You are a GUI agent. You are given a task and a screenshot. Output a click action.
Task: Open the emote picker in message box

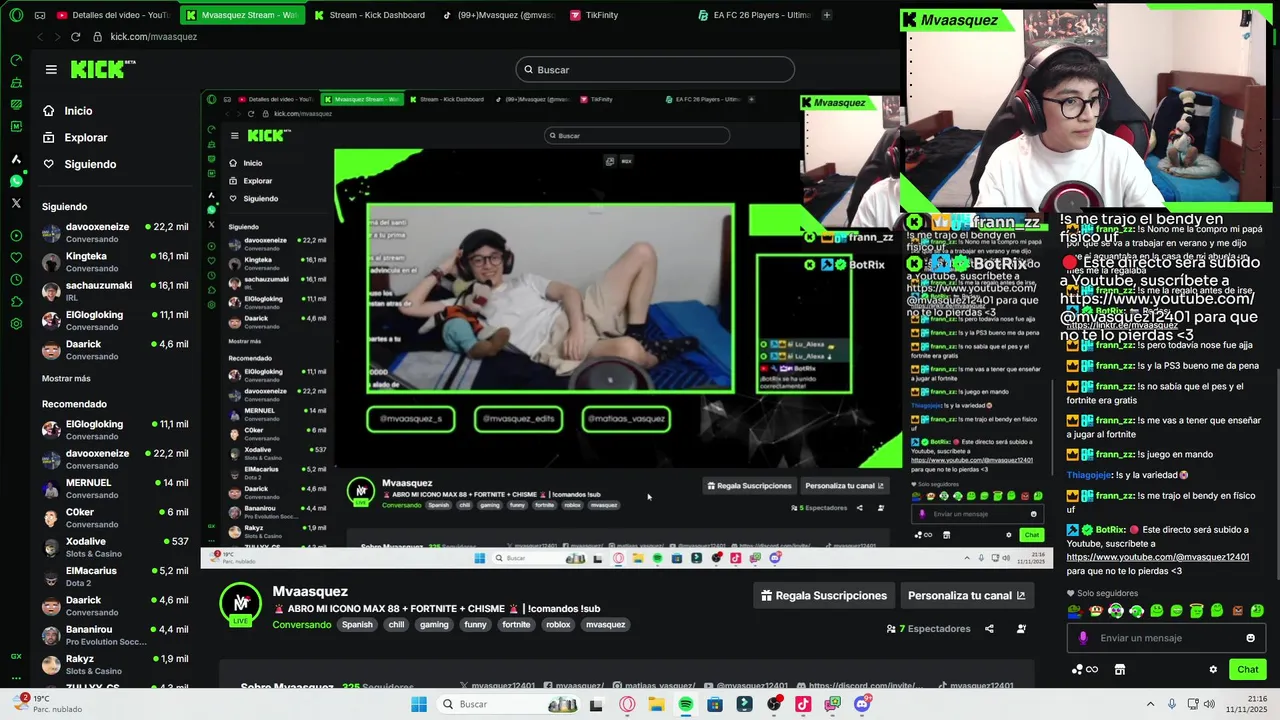click(x=1250, y=638)
